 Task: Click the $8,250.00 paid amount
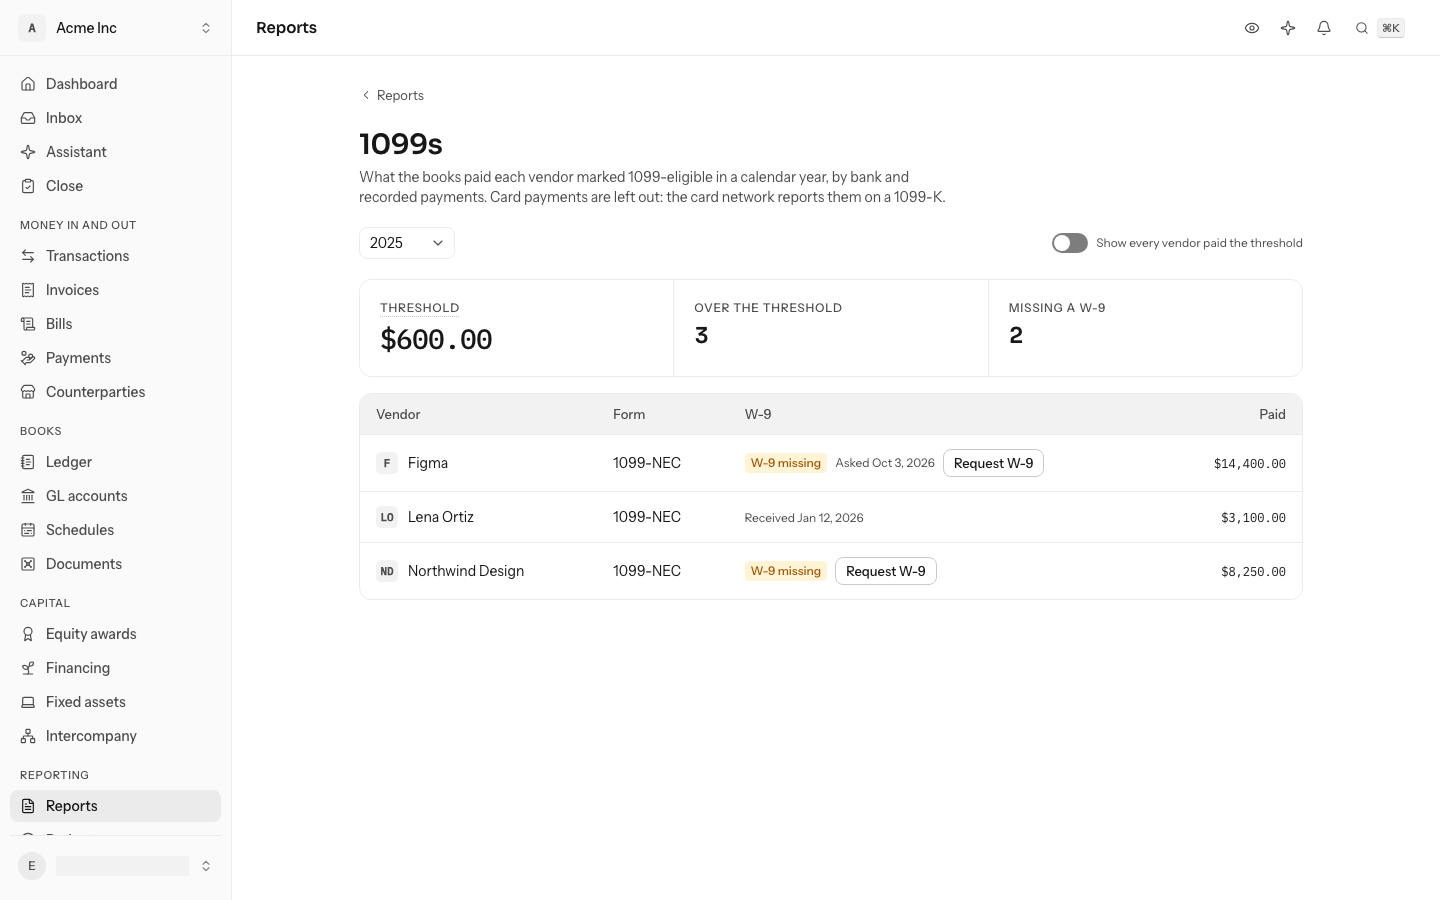click(1253, 572)
